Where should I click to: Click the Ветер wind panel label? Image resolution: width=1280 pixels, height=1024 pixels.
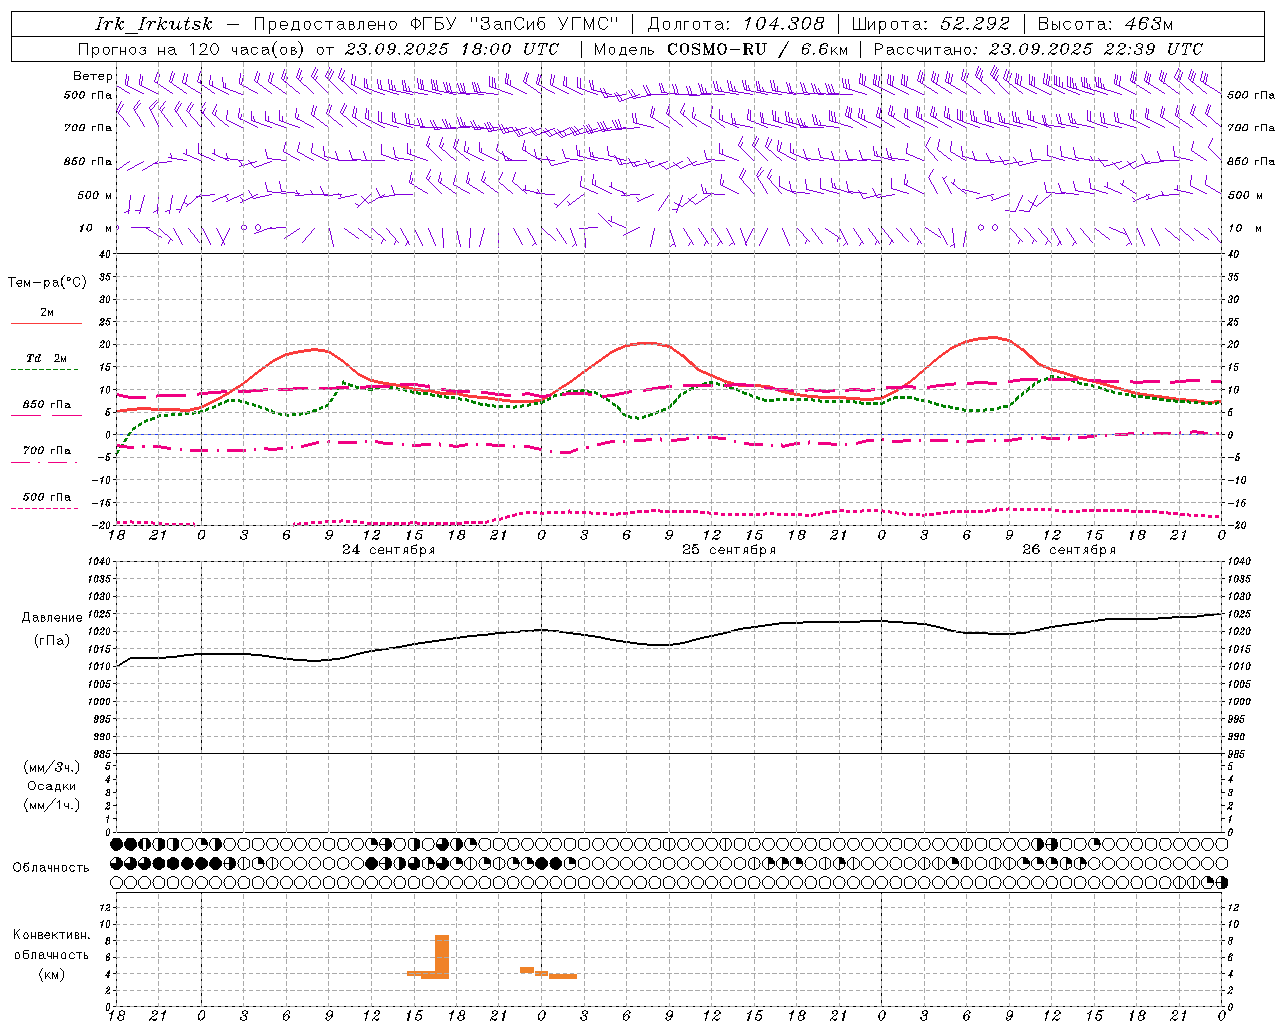point(92,76)
